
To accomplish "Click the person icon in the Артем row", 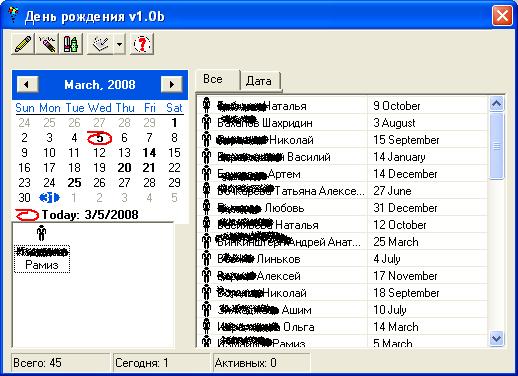I will (207, 173).
